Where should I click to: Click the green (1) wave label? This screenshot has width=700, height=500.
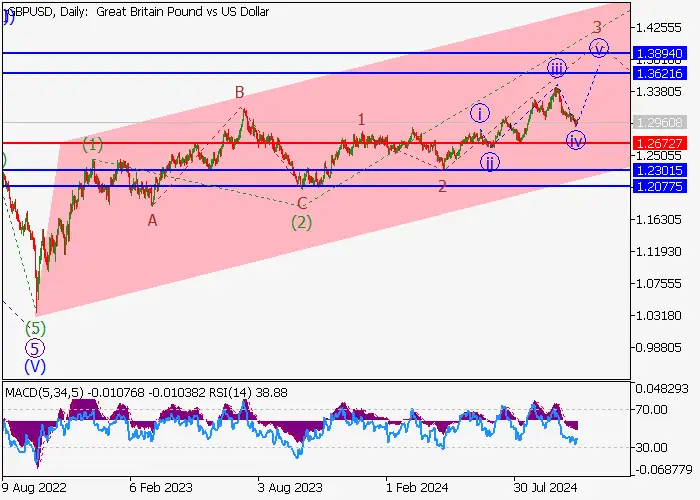93,145
